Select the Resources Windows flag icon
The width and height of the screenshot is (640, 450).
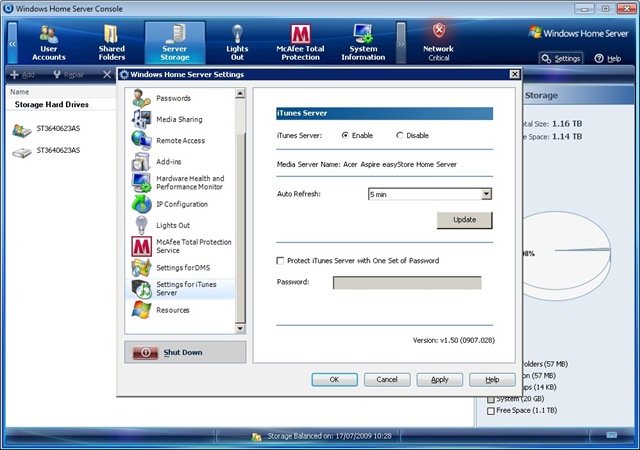pos(141,310)
